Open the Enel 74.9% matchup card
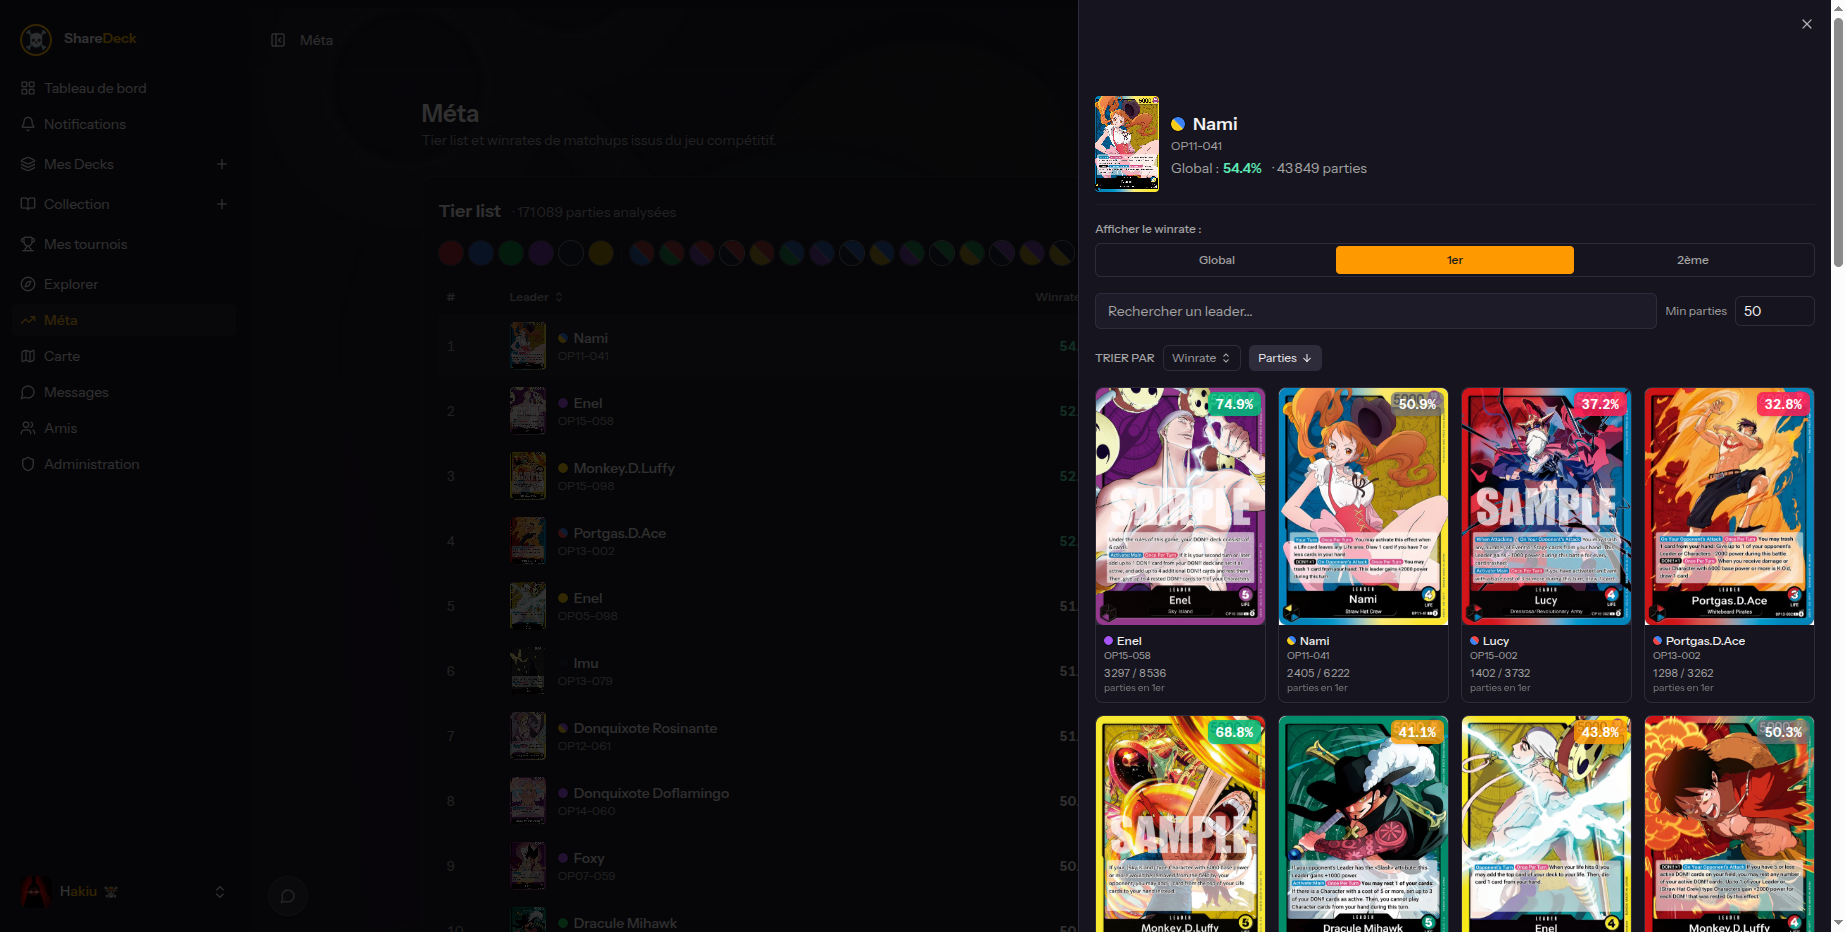This screenshot has height=932, width=1846. (x=1180, y=544)
